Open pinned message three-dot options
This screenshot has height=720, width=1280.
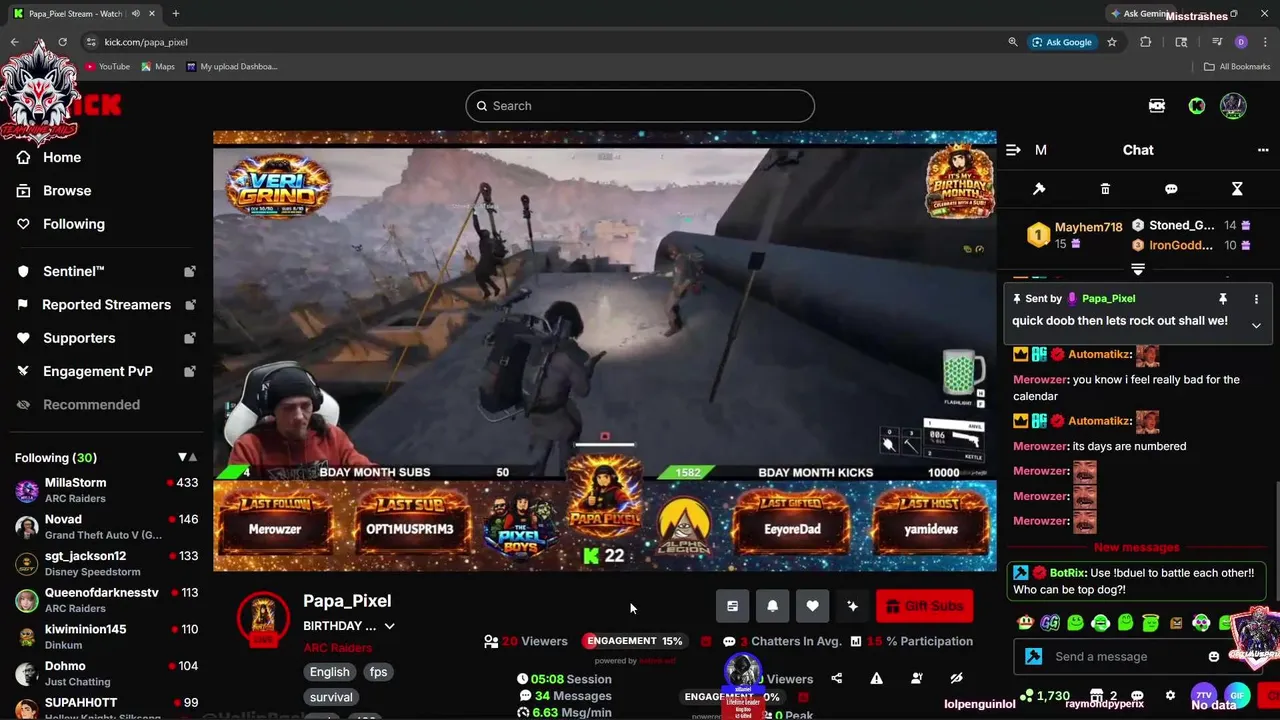click(1256, 299)
